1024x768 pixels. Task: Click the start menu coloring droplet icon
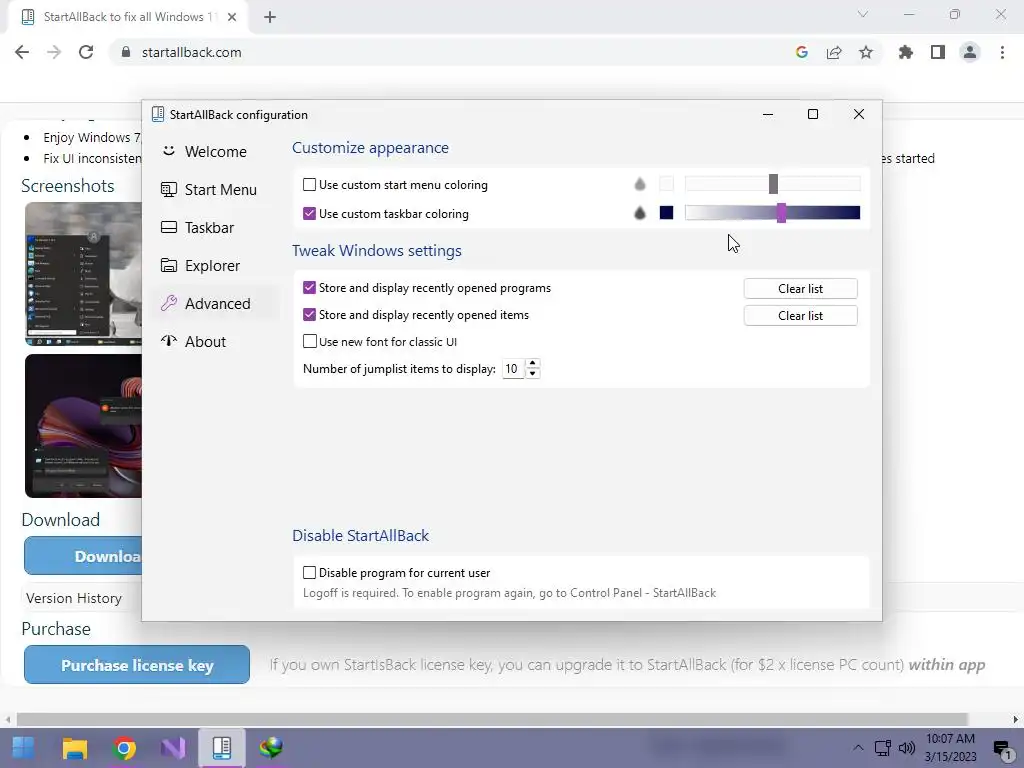pyautogui.click(x=640, y=185)
